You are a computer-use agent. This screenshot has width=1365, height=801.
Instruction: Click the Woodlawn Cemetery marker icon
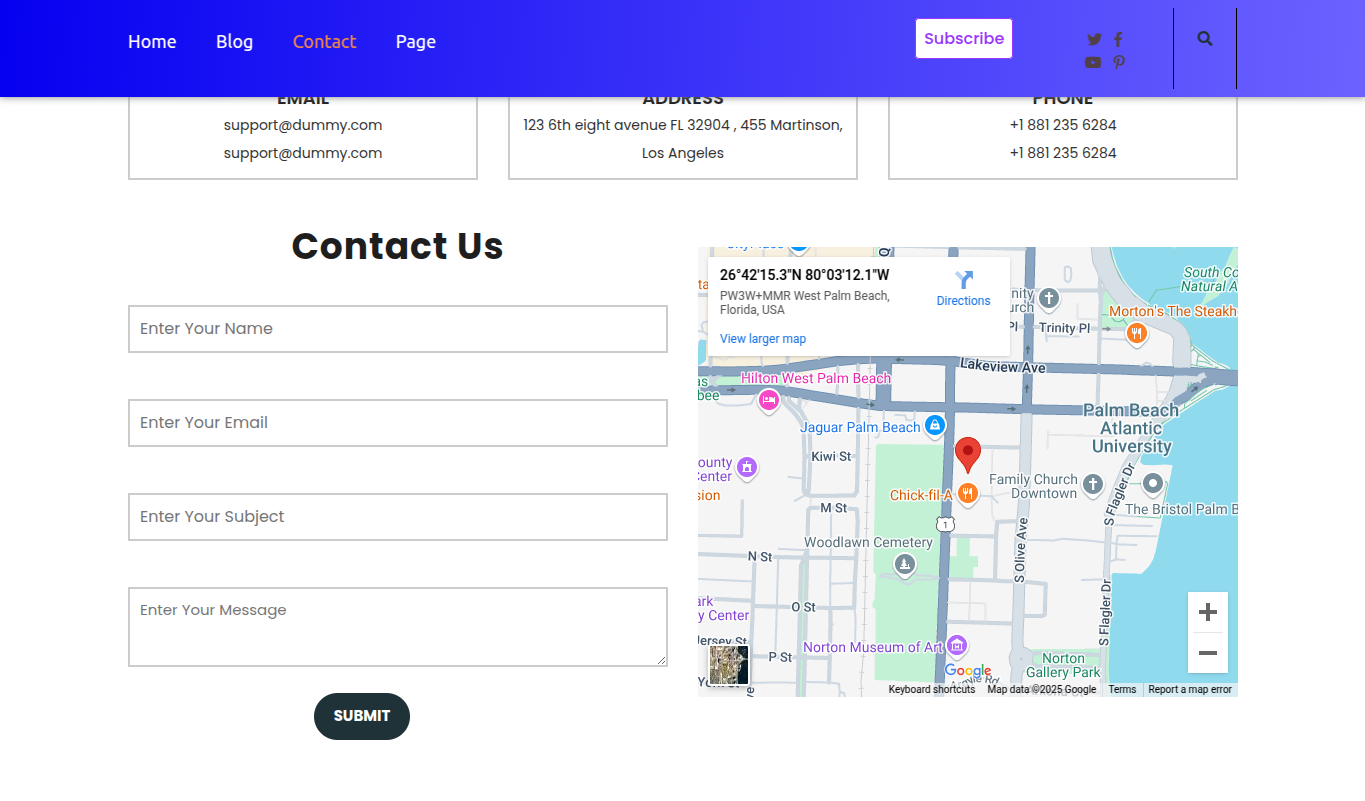(x=904, y=566)
